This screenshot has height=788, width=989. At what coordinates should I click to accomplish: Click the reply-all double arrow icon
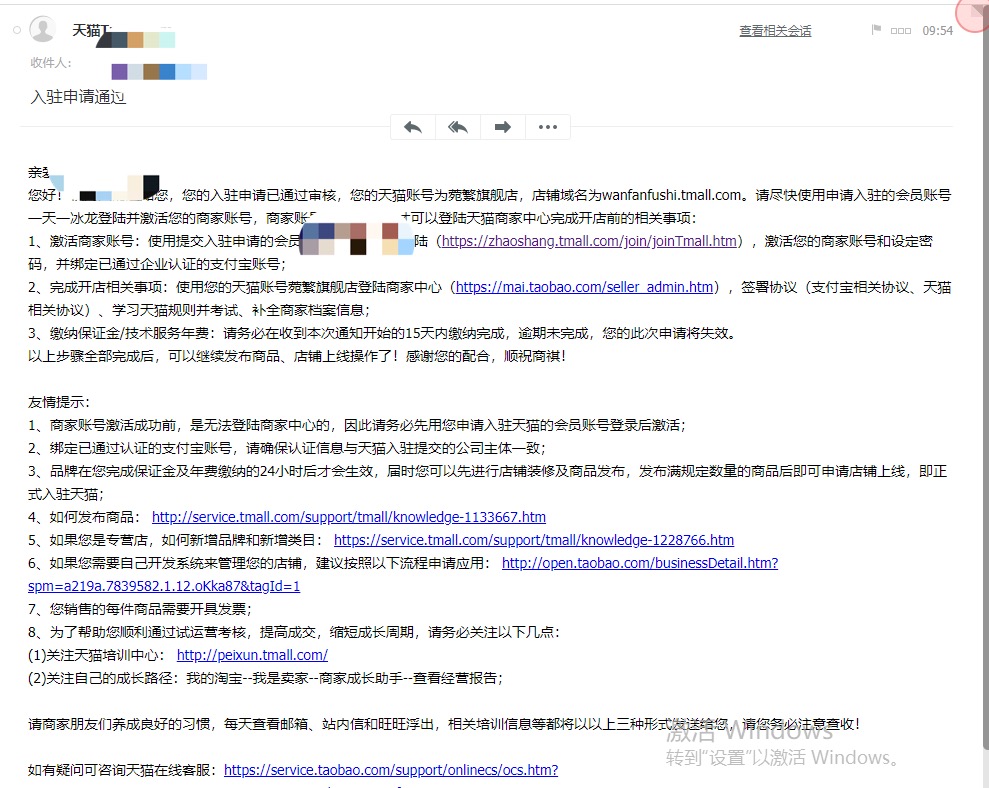click(x=458, y=127)
